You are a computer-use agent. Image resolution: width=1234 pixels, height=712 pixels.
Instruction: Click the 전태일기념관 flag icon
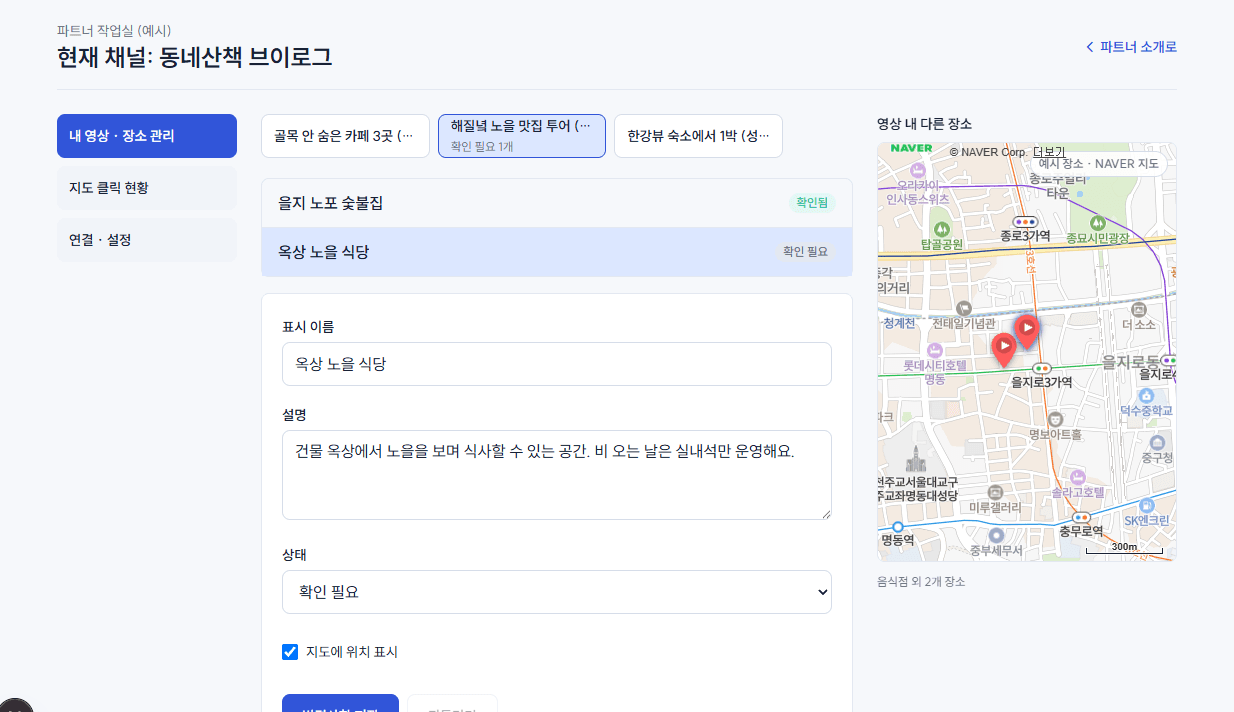(963, 309)
